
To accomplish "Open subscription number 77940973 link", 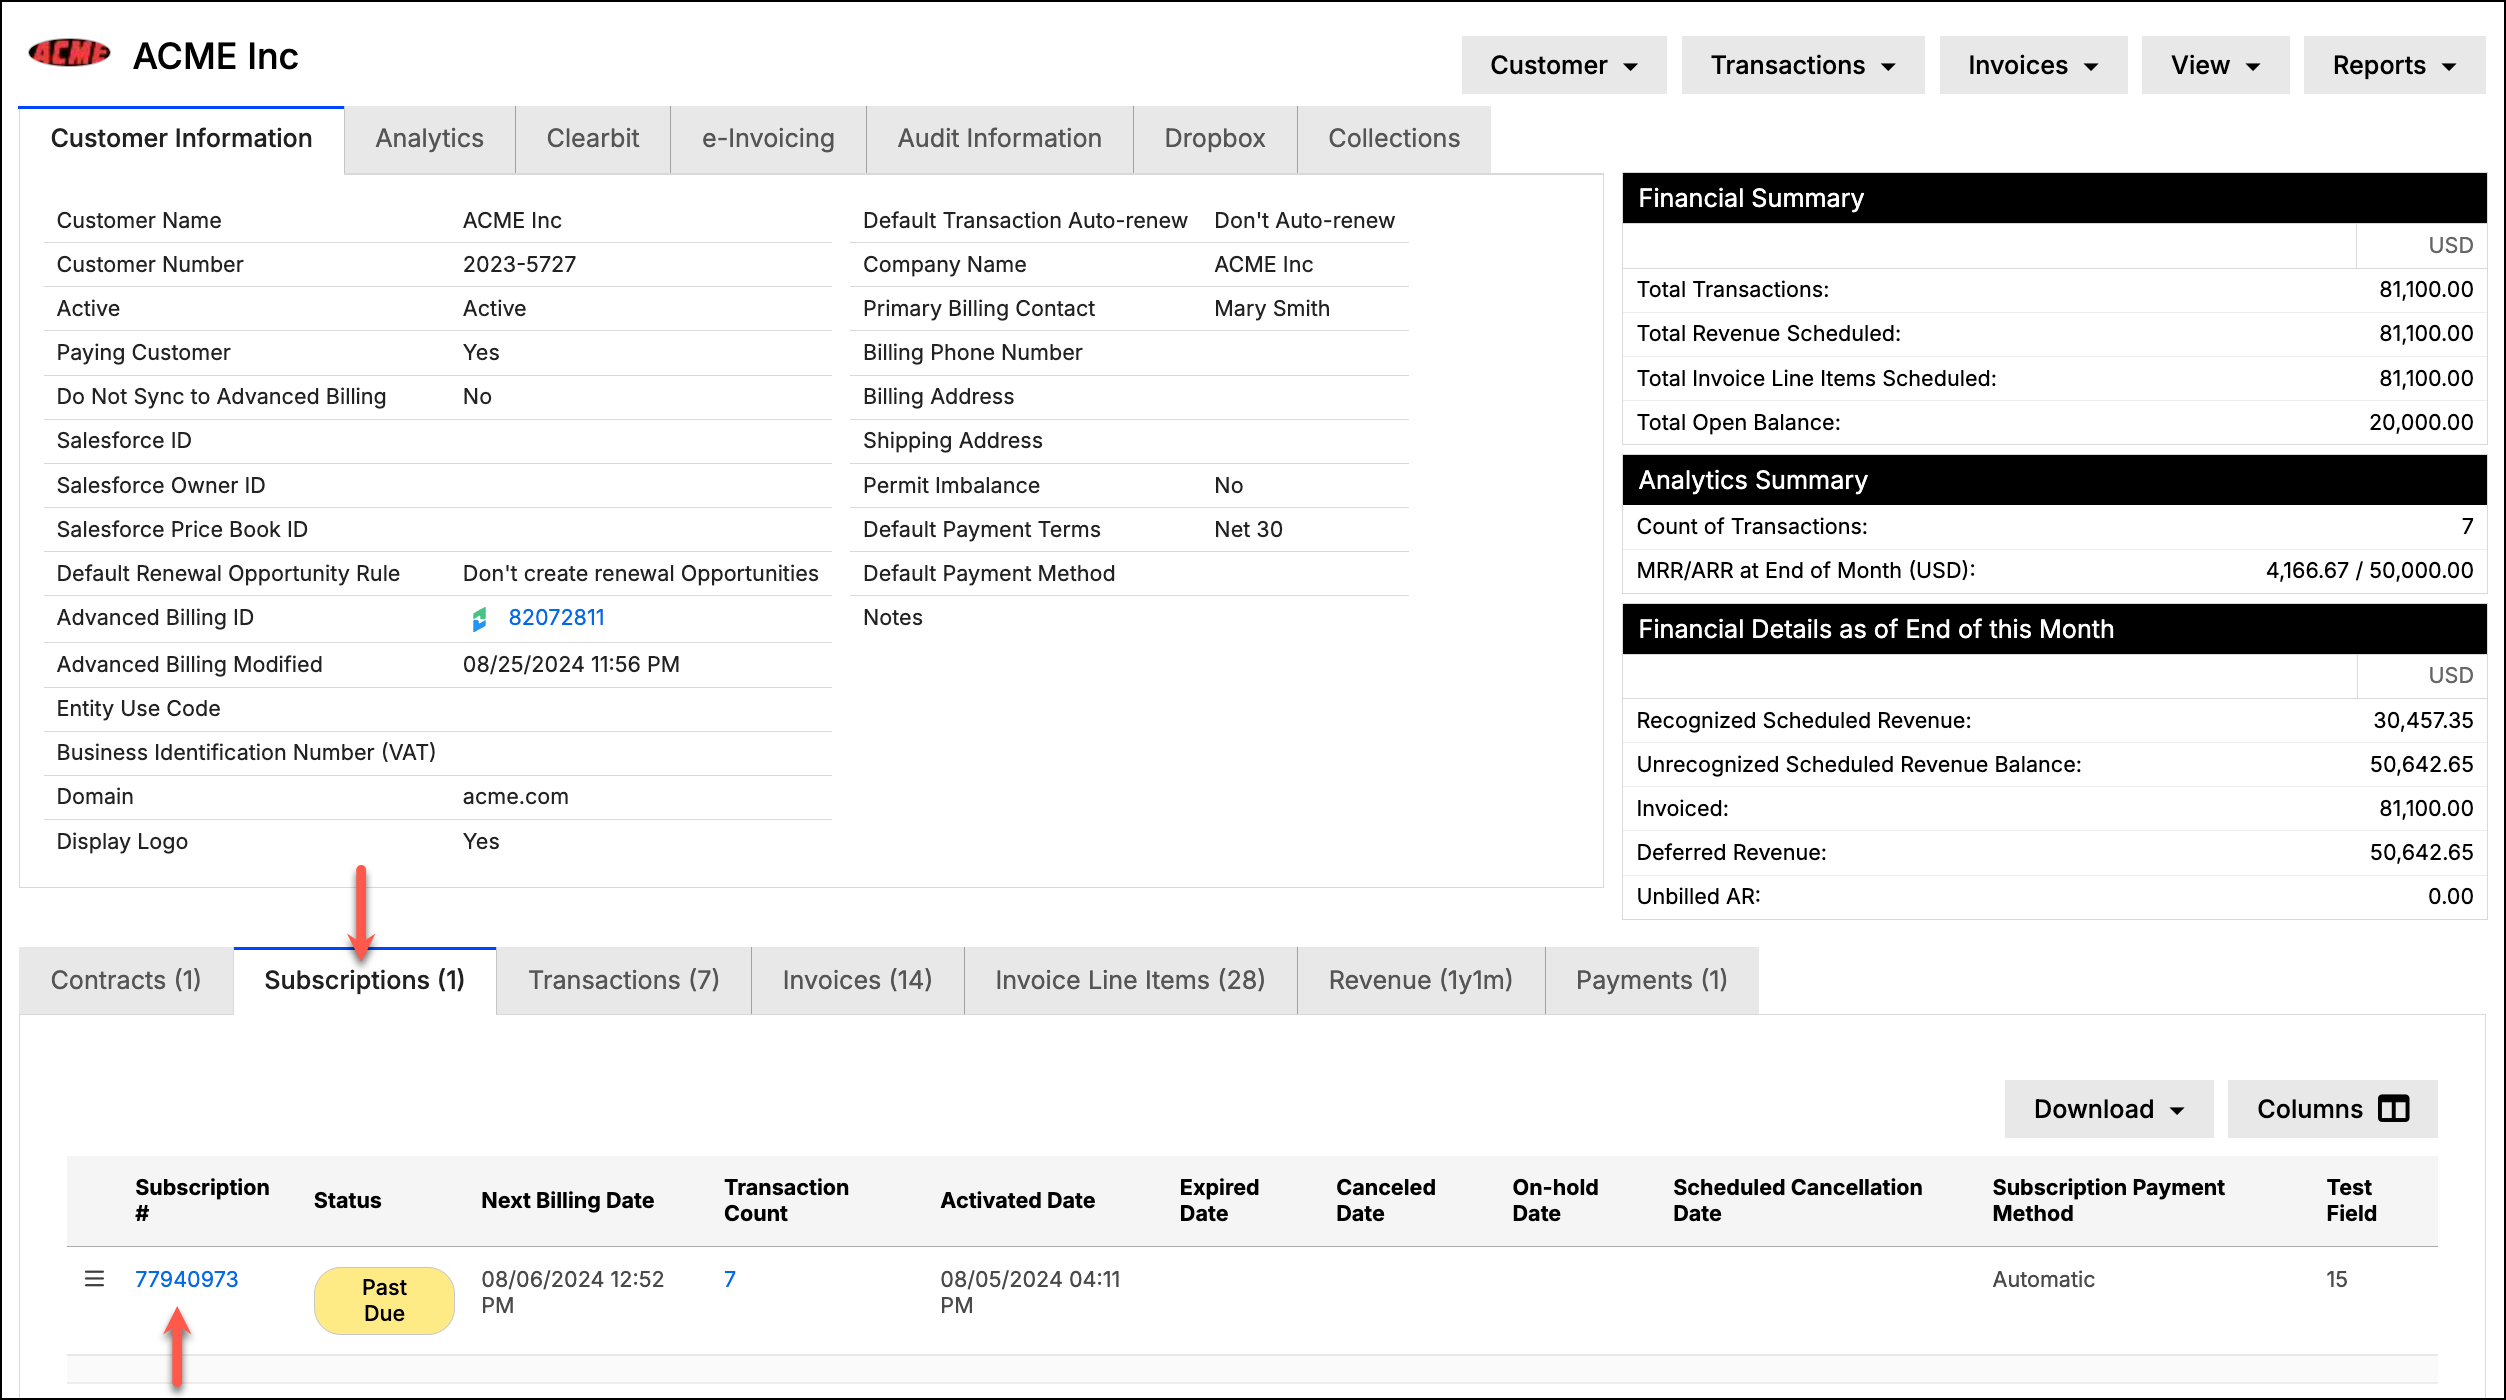I will click(x=187, y=1279).
